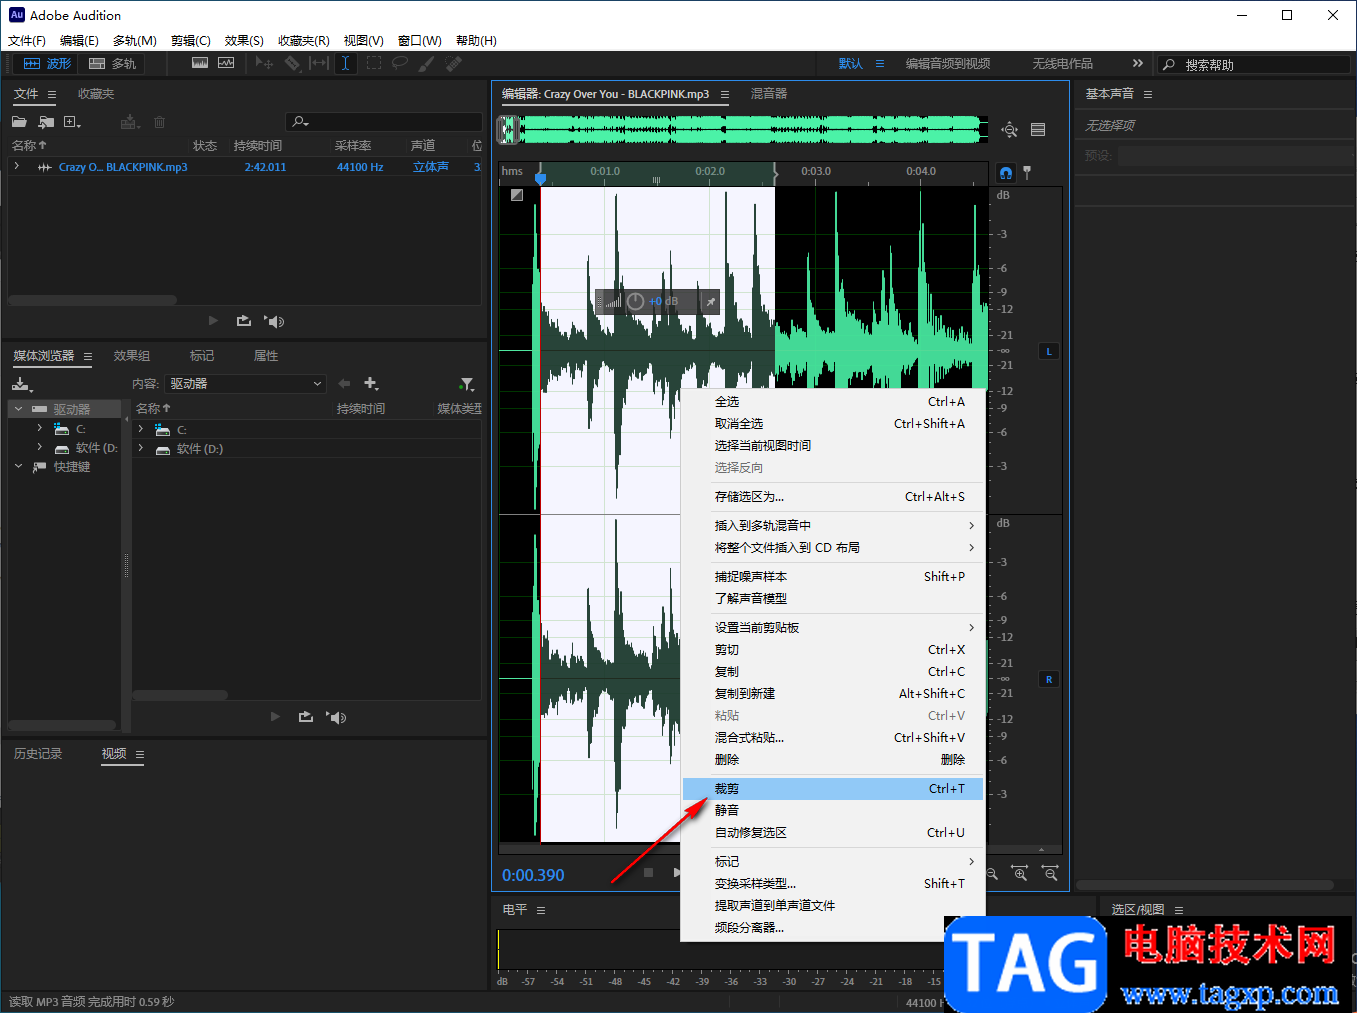Show spectral frequency display icon

pos(200,63)
